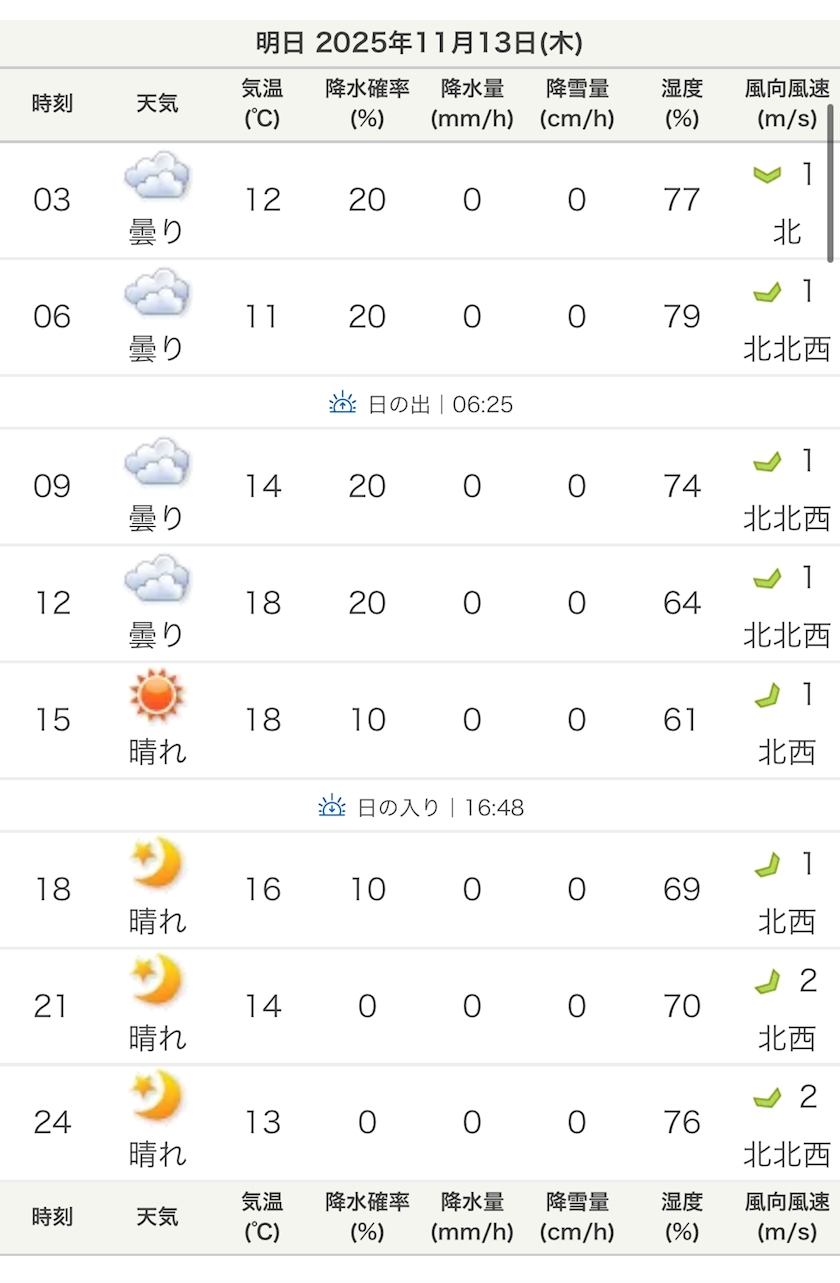Click the moon icon at 24 o'clock
The width and height of the screenshot is (840, 1283).
[x=157, y=1097]
